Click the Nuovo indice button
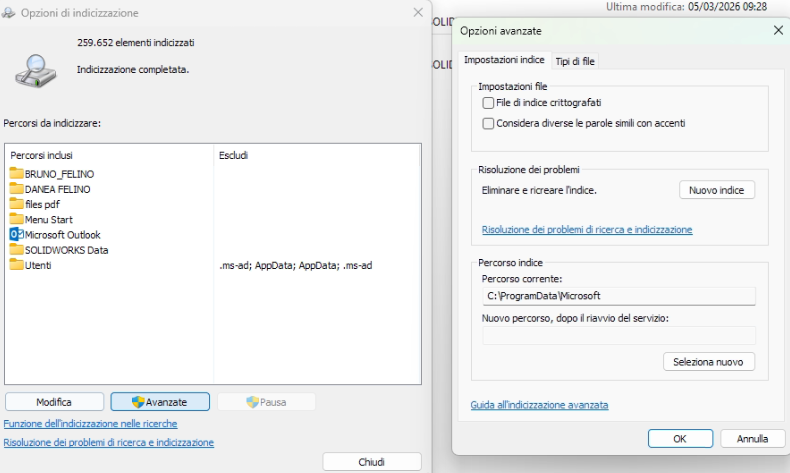790x473 pixels. tap(716, 190)
